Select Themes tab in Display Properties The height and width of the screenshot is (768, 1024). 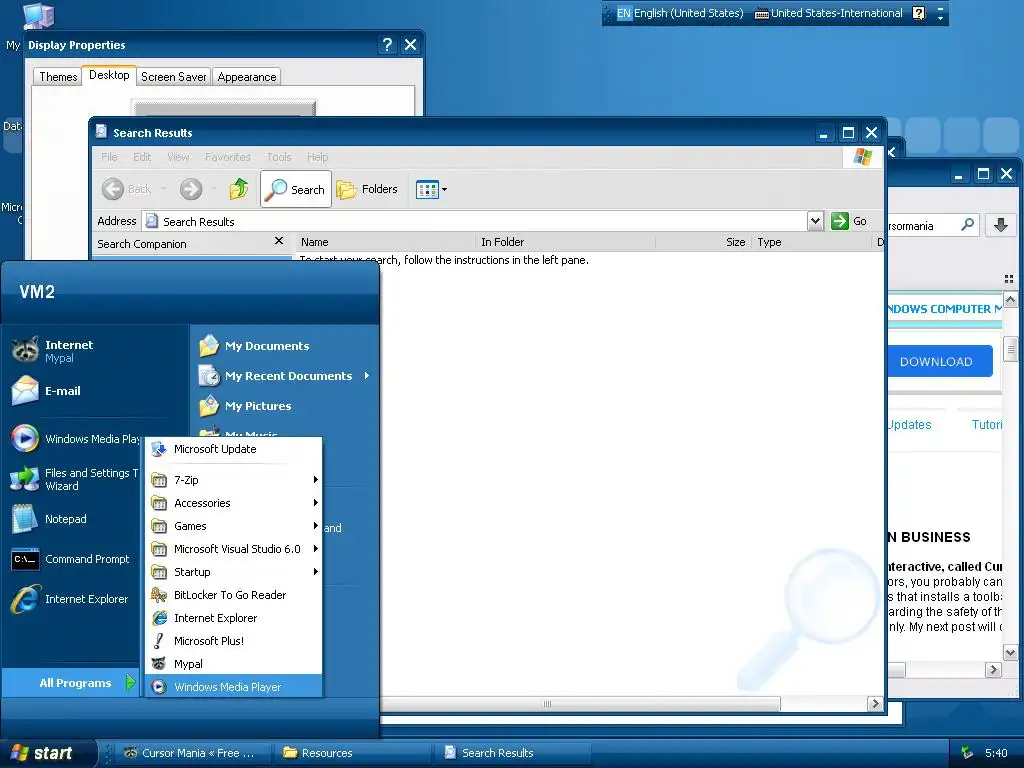pos(58,77)
